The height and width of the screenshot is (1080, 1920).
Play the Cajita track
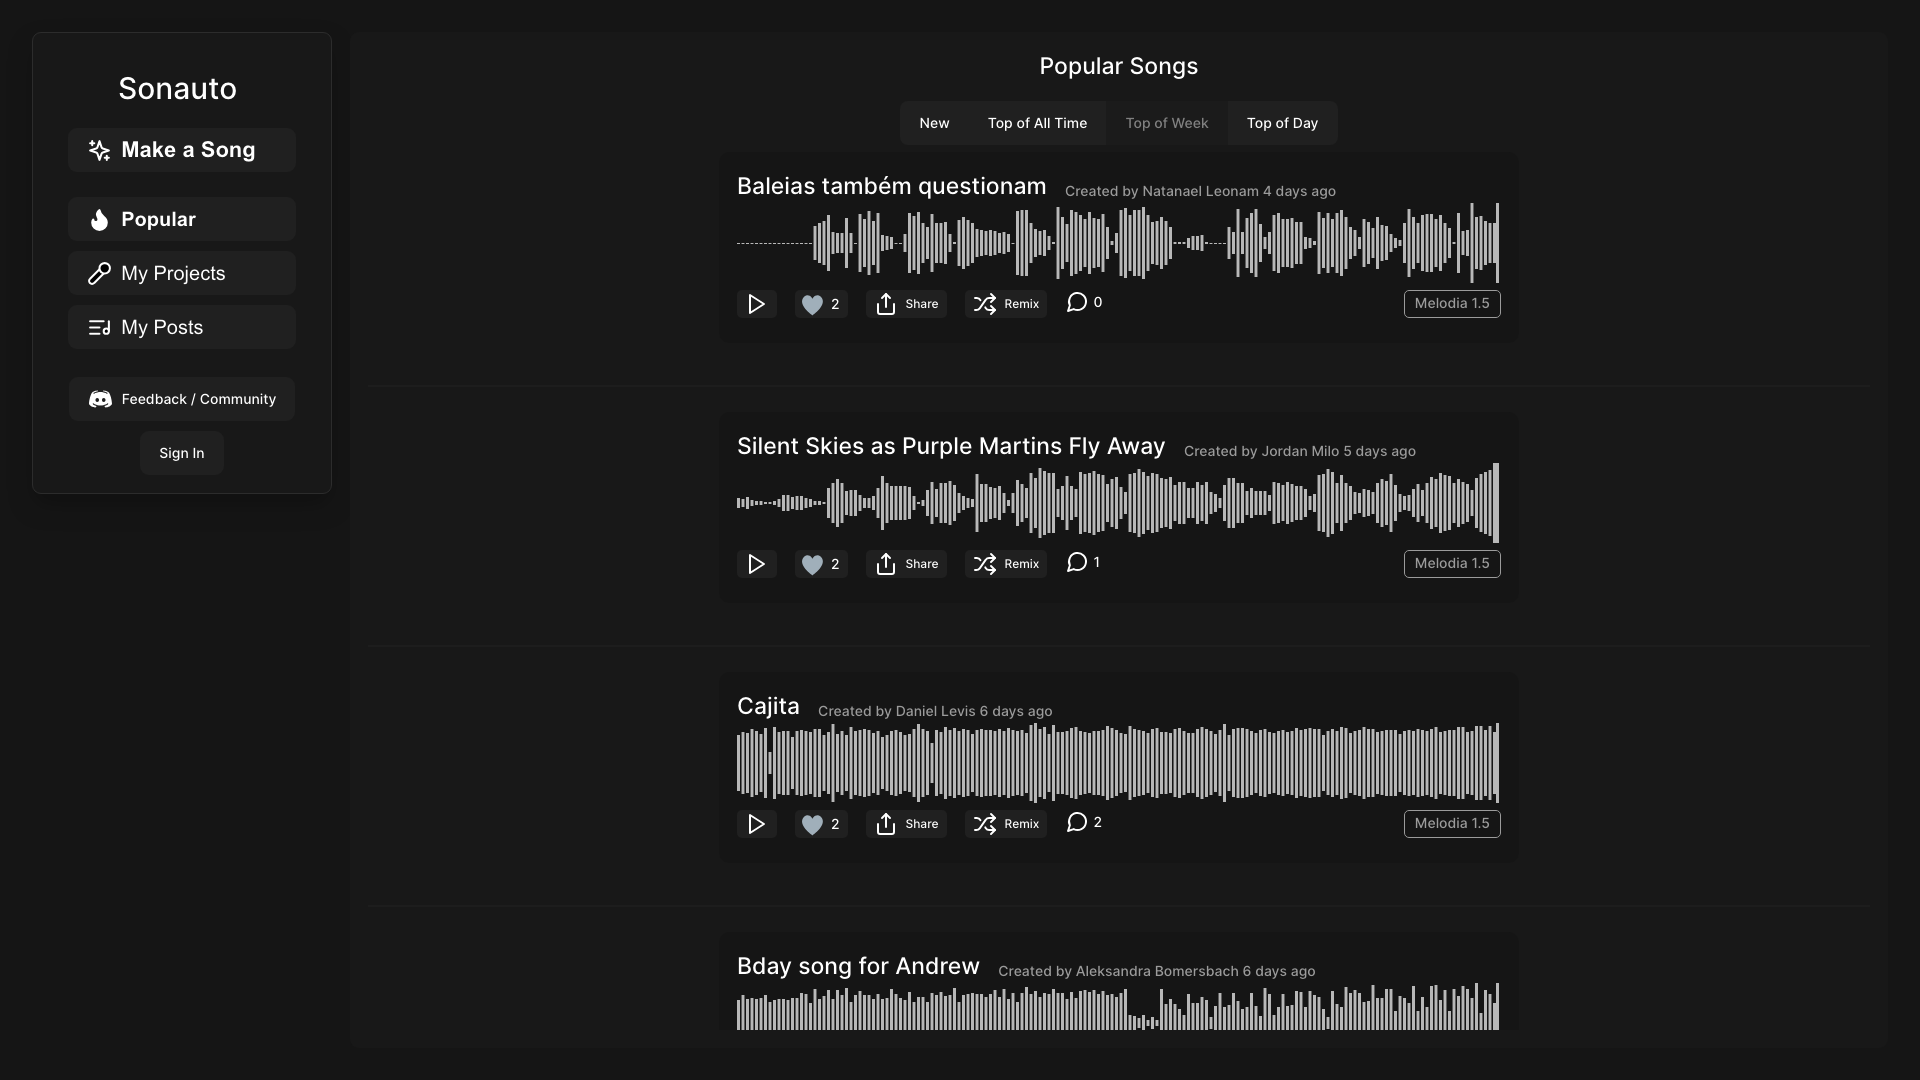(x=756, y=824)
